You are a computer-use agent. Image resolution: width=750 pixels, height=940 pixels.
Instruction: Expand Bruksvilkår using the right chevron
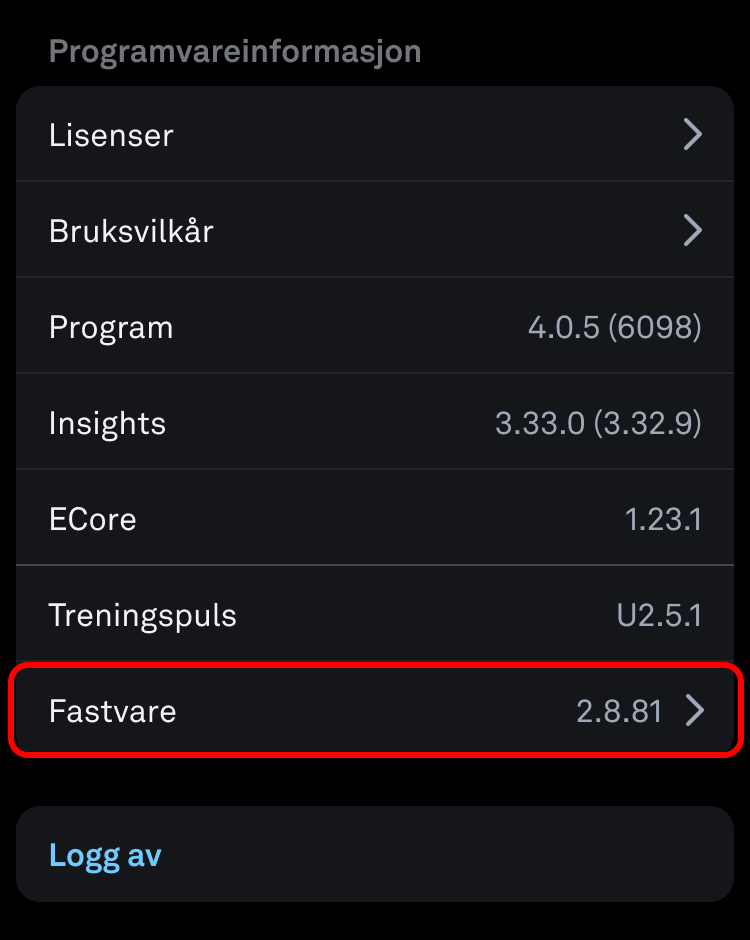pyautogui.click(x=692, y=231)
